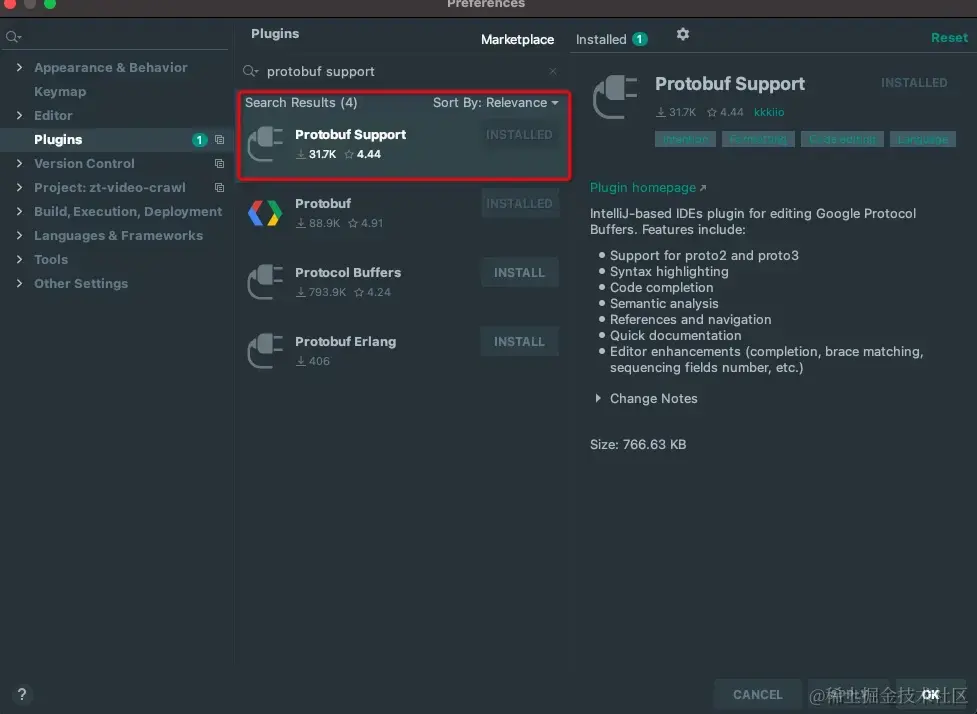The image size is (977, 714).
Task: Install the Protocol Buffers plugin
Action: click(519, 272)
